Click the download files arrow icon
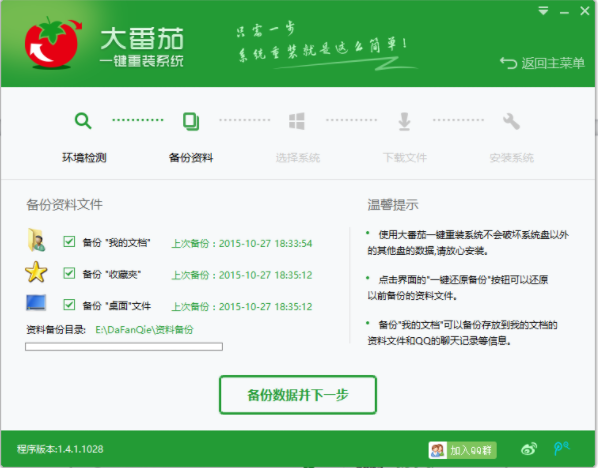 (x=404, y=122)
